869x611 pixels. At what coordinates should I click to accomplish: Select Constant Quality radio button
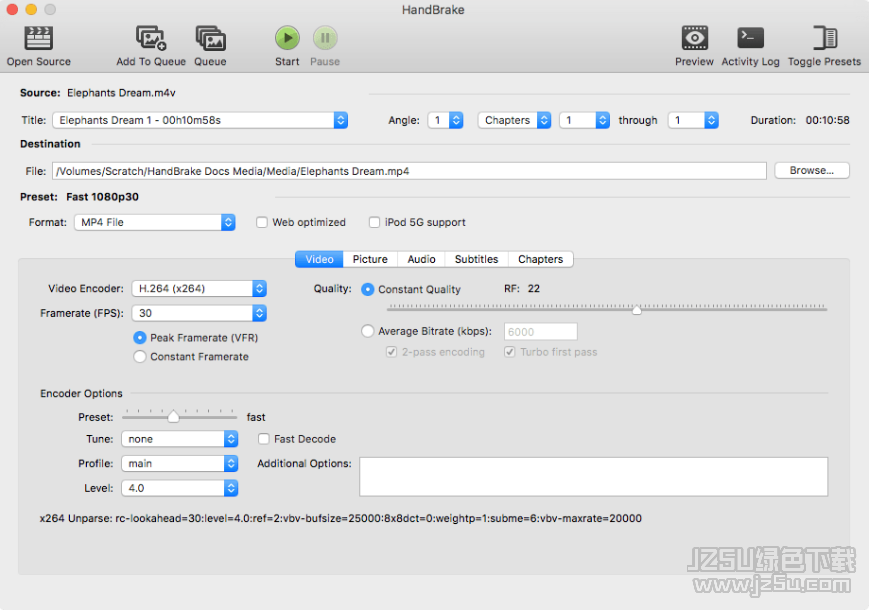367,289
